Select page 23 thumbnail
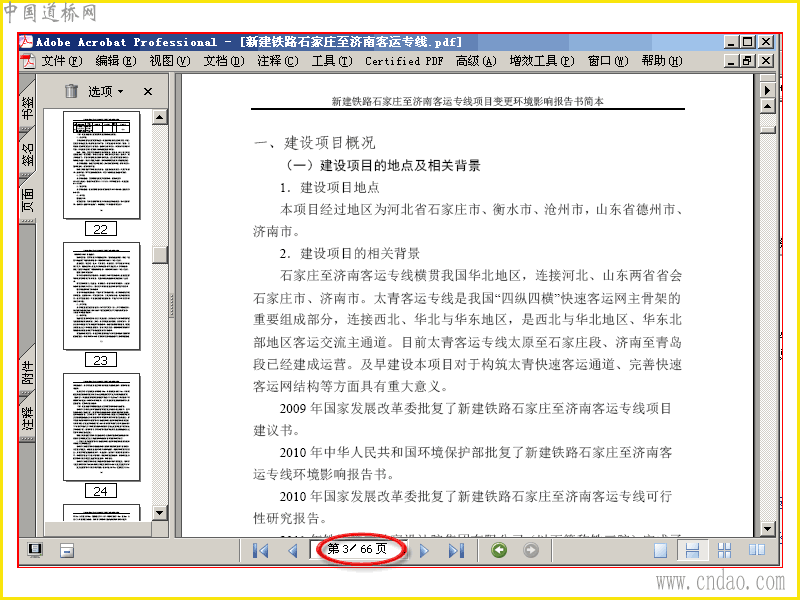 click(x=102, y=296)
